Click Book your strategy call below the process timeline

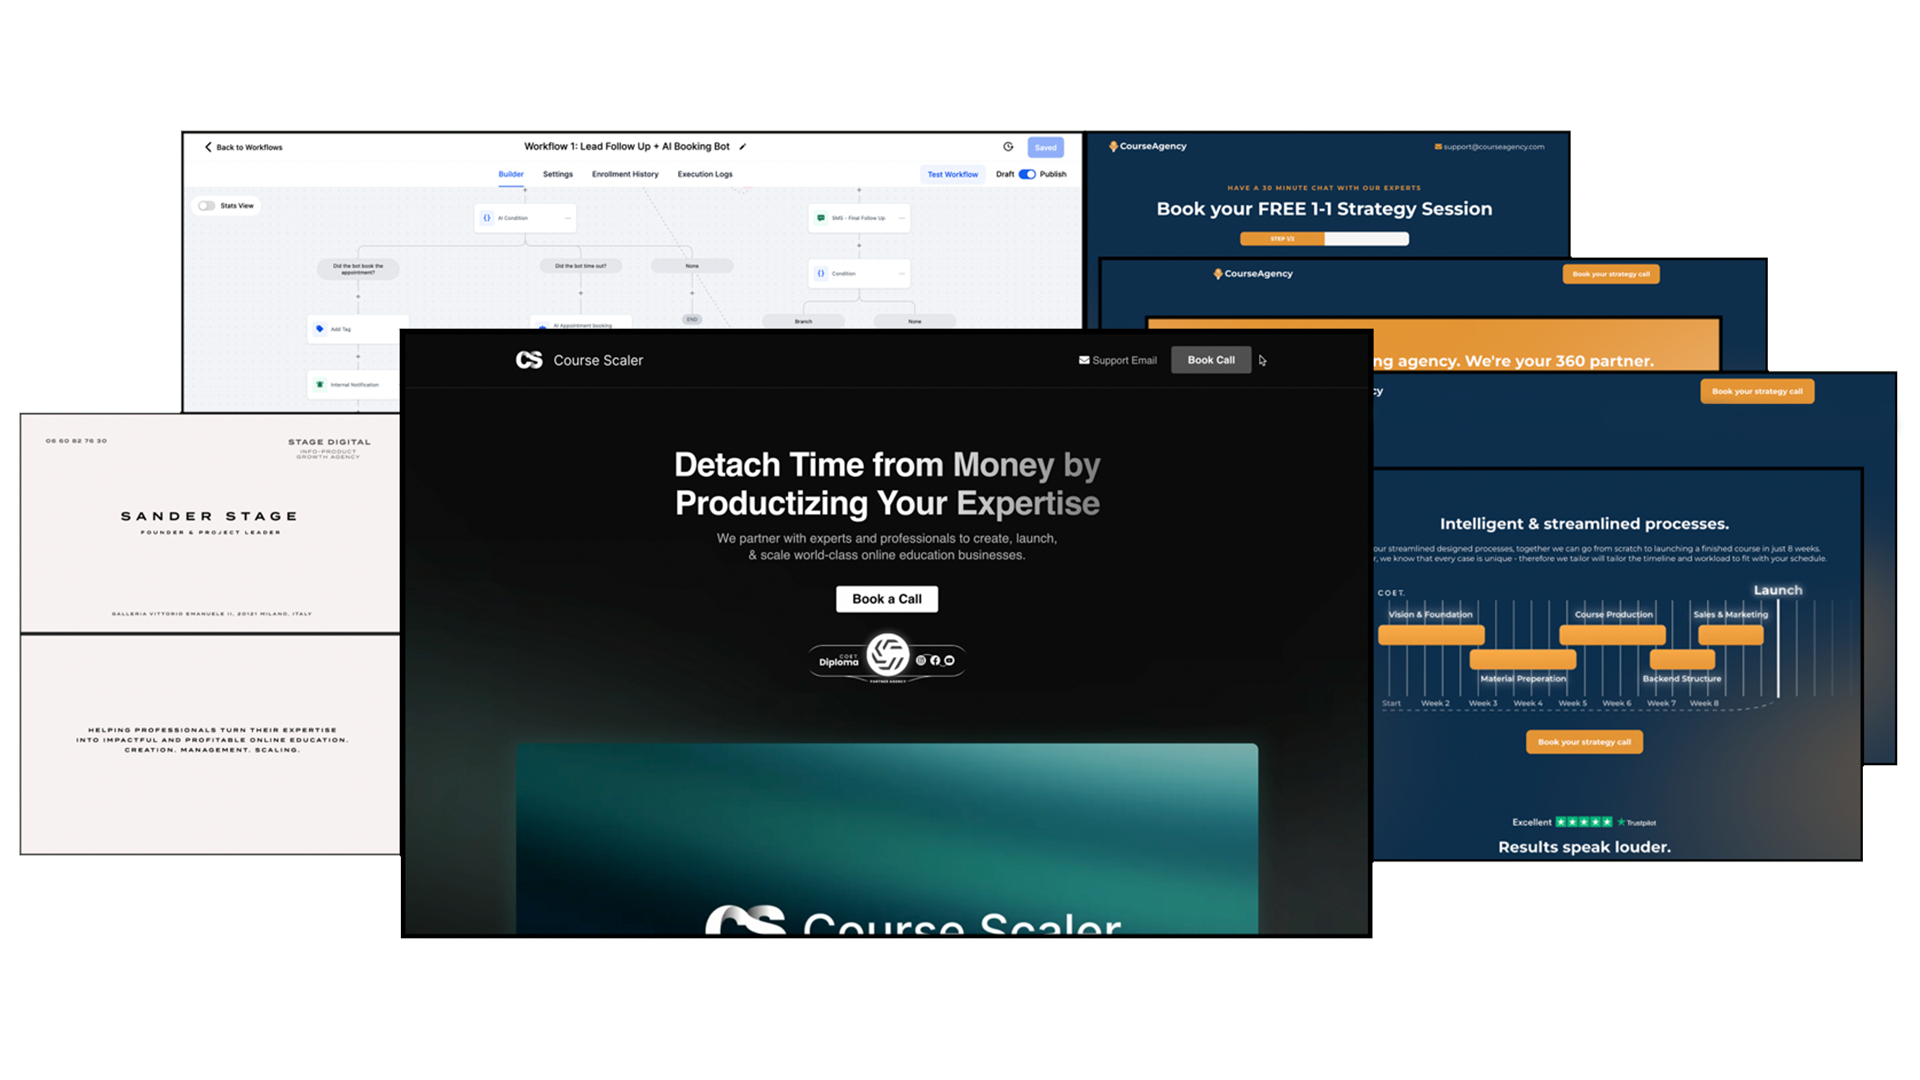1584,742
